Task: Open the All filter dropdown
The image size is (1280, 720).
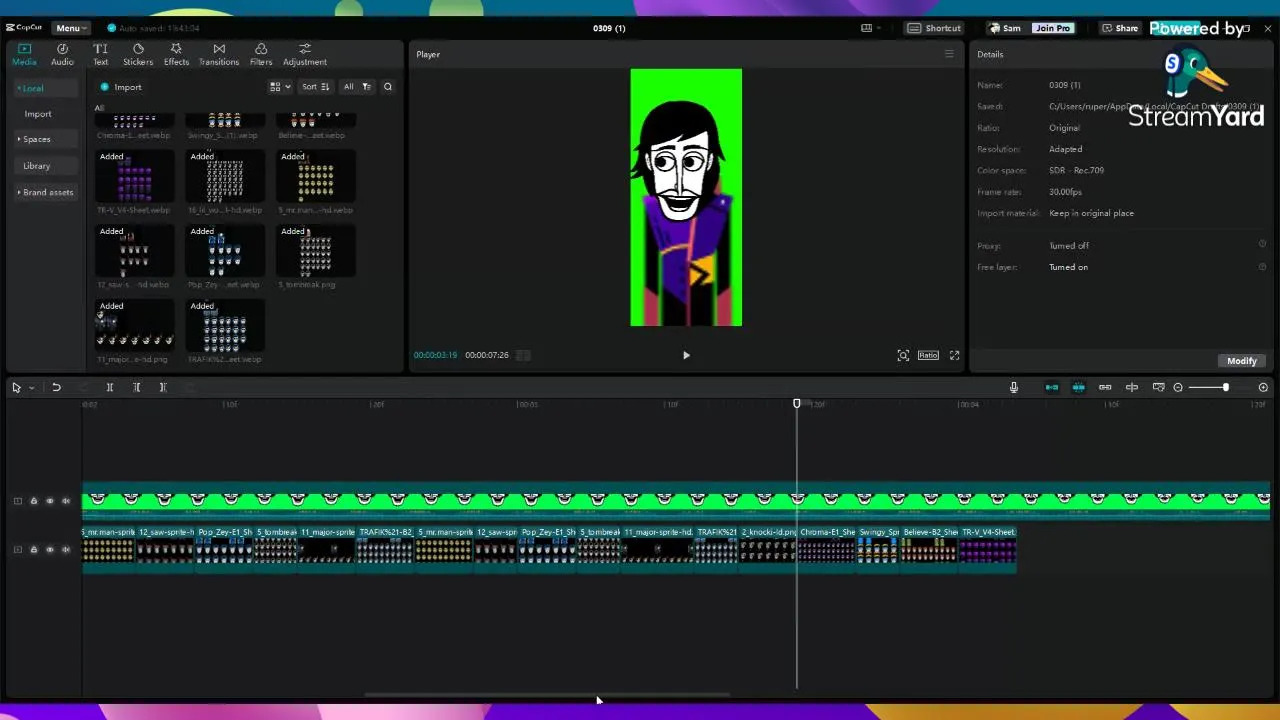Action: [357, 87]
